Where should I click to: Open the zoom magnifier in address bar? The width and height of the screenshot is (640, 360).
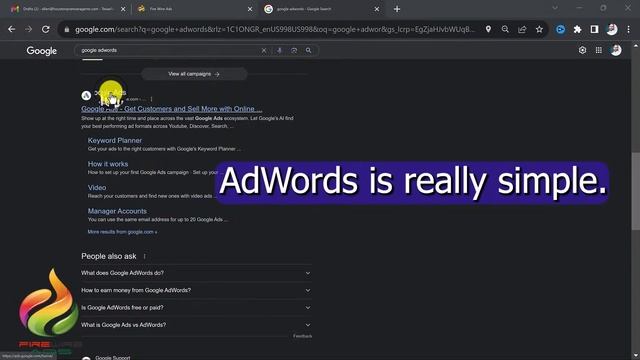pos(505,29)
